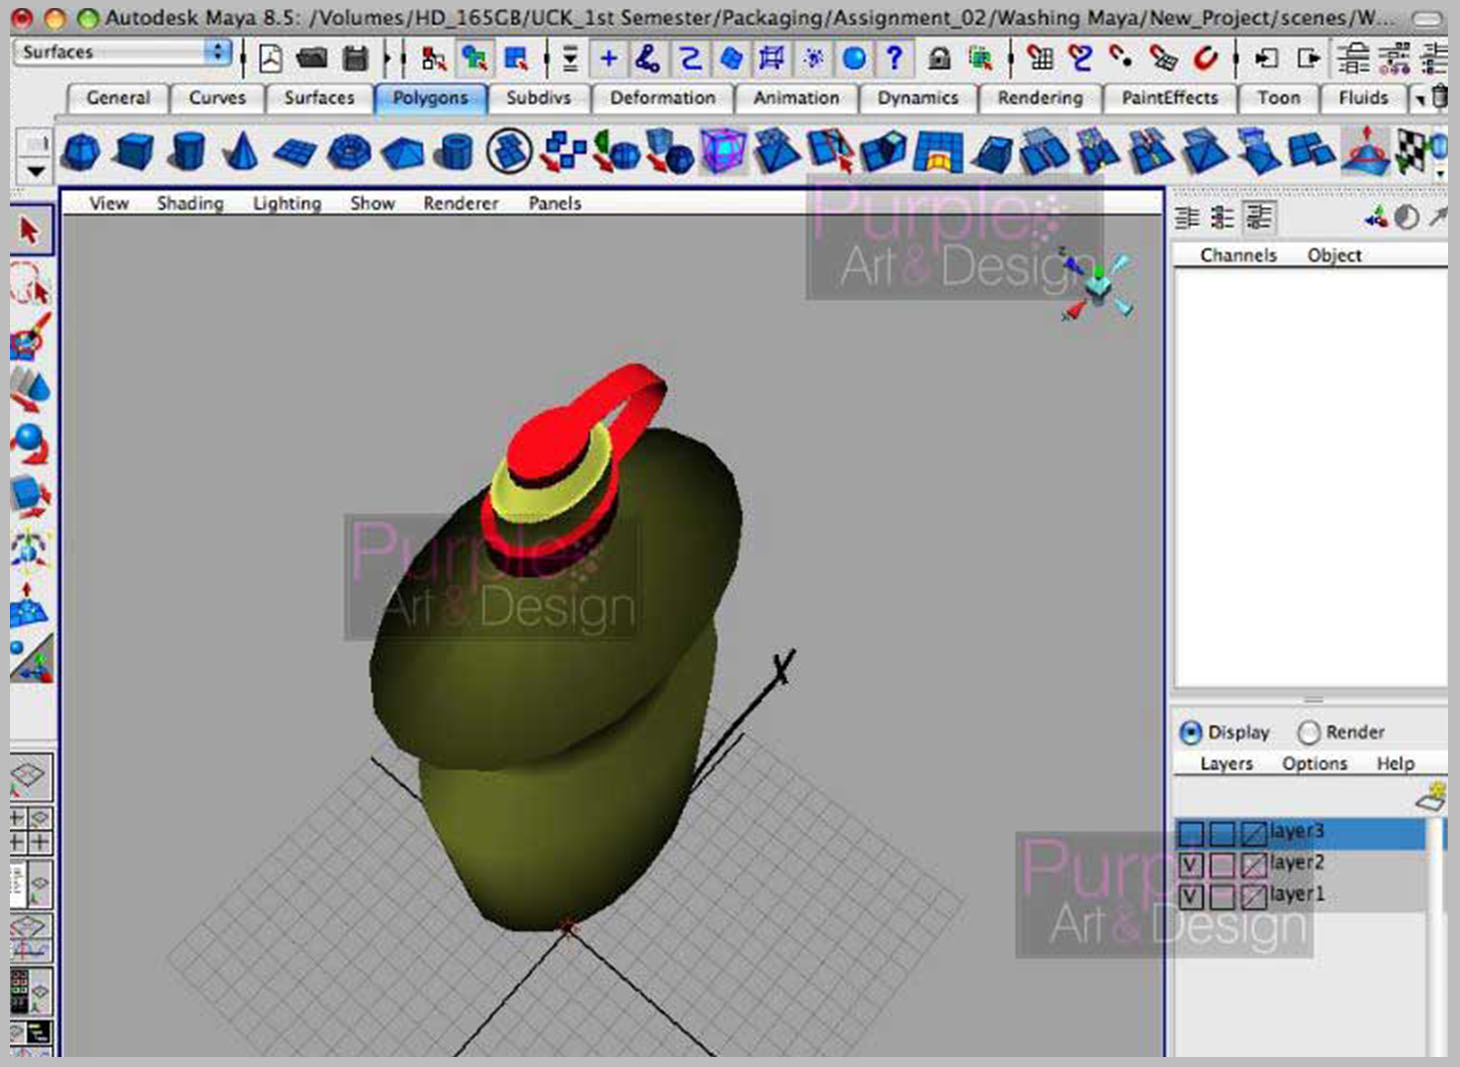Image resolution: width=1460 pixels, height=1067 pixels.
Task: Activate the Select arrow tool
Action: pos(30,231)
